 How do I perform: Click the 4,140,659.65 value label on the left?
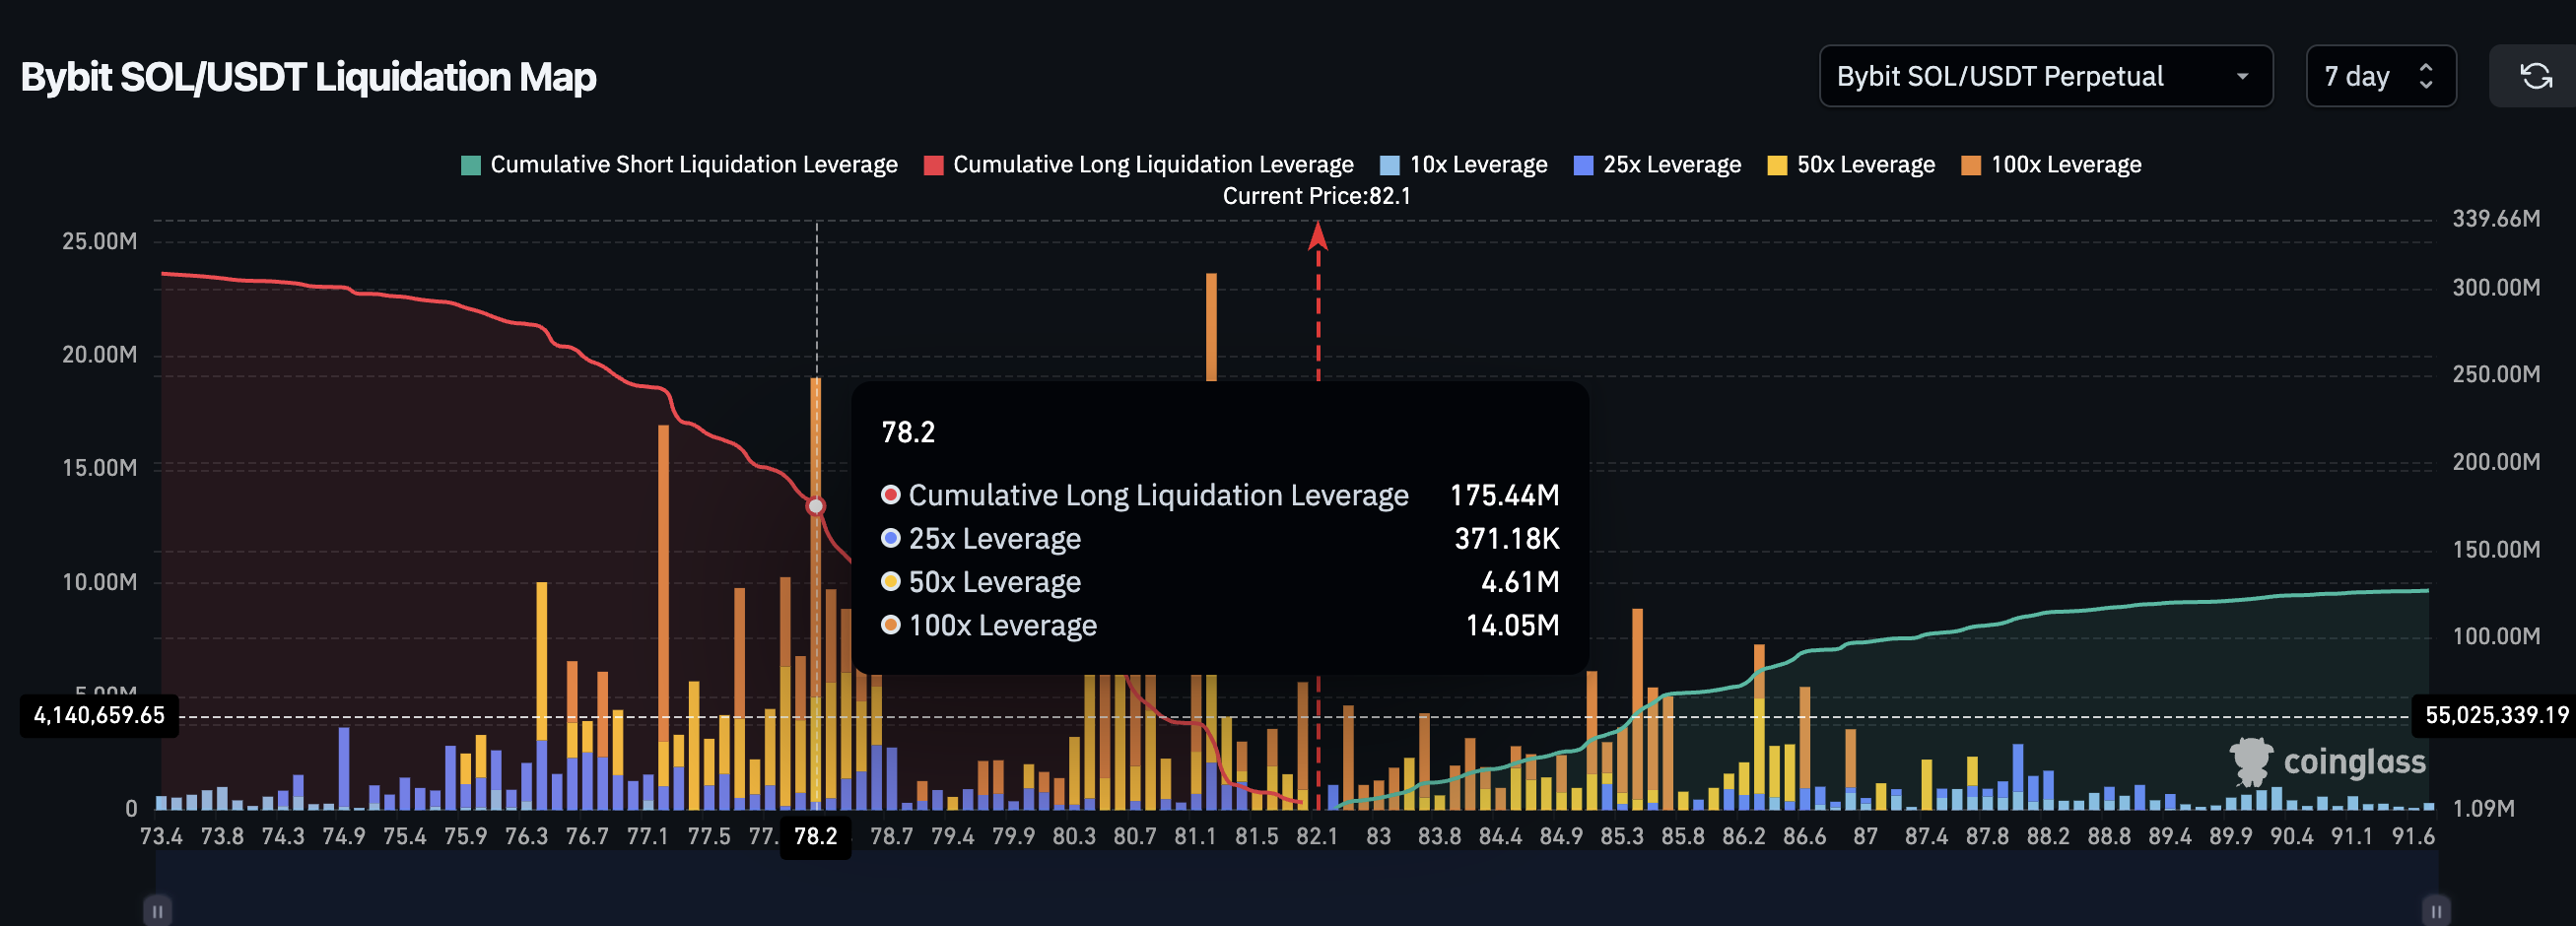pyautogui.click(x=98, y=716)
